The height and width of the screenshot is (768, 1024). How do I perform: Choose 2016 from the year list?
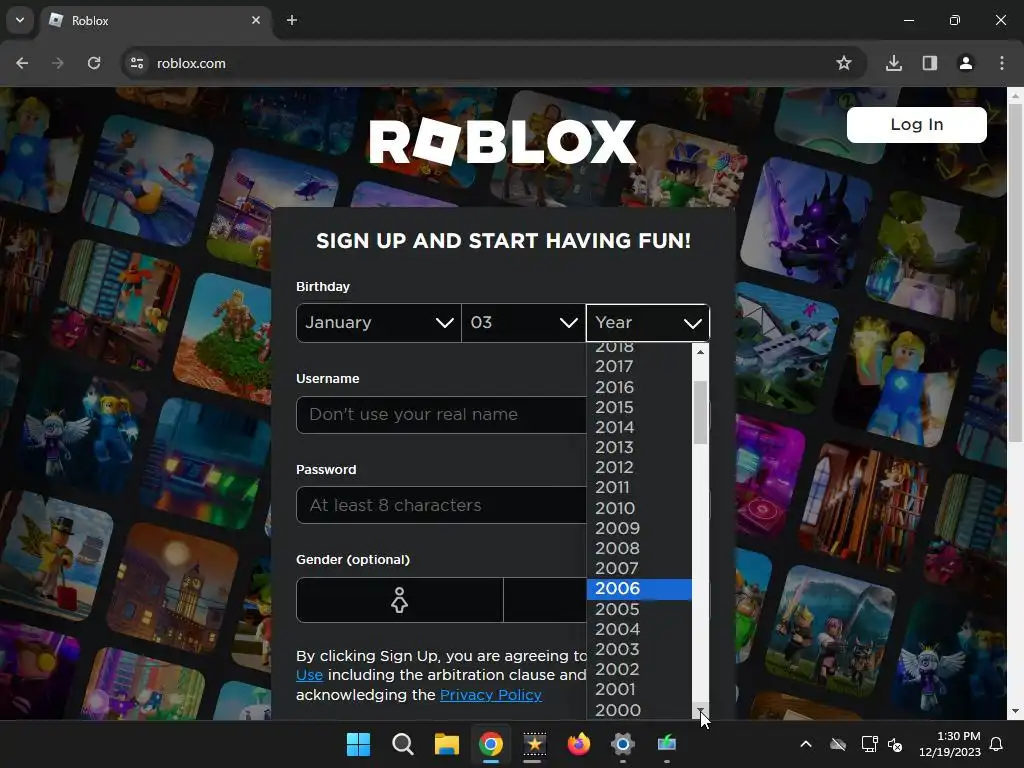(639, 387)
